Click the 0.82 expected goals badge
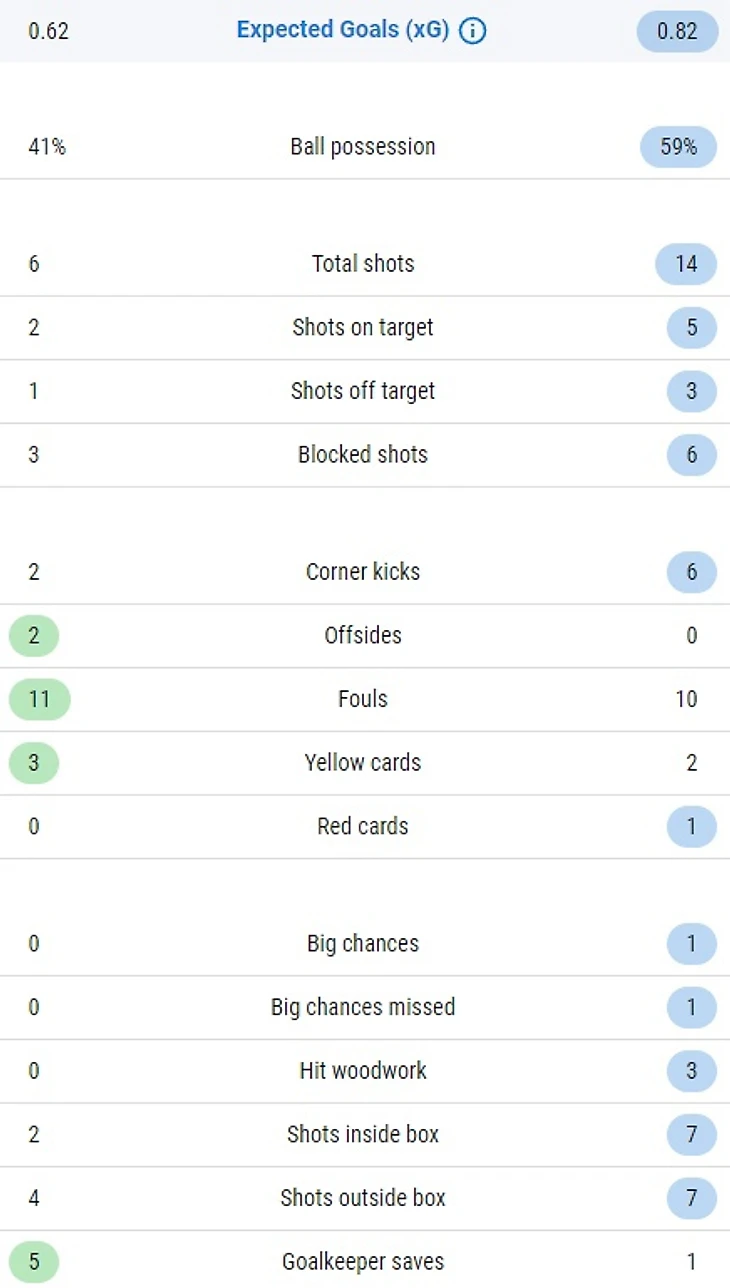This screenshot has height=1288, width=730. [677, 31]
